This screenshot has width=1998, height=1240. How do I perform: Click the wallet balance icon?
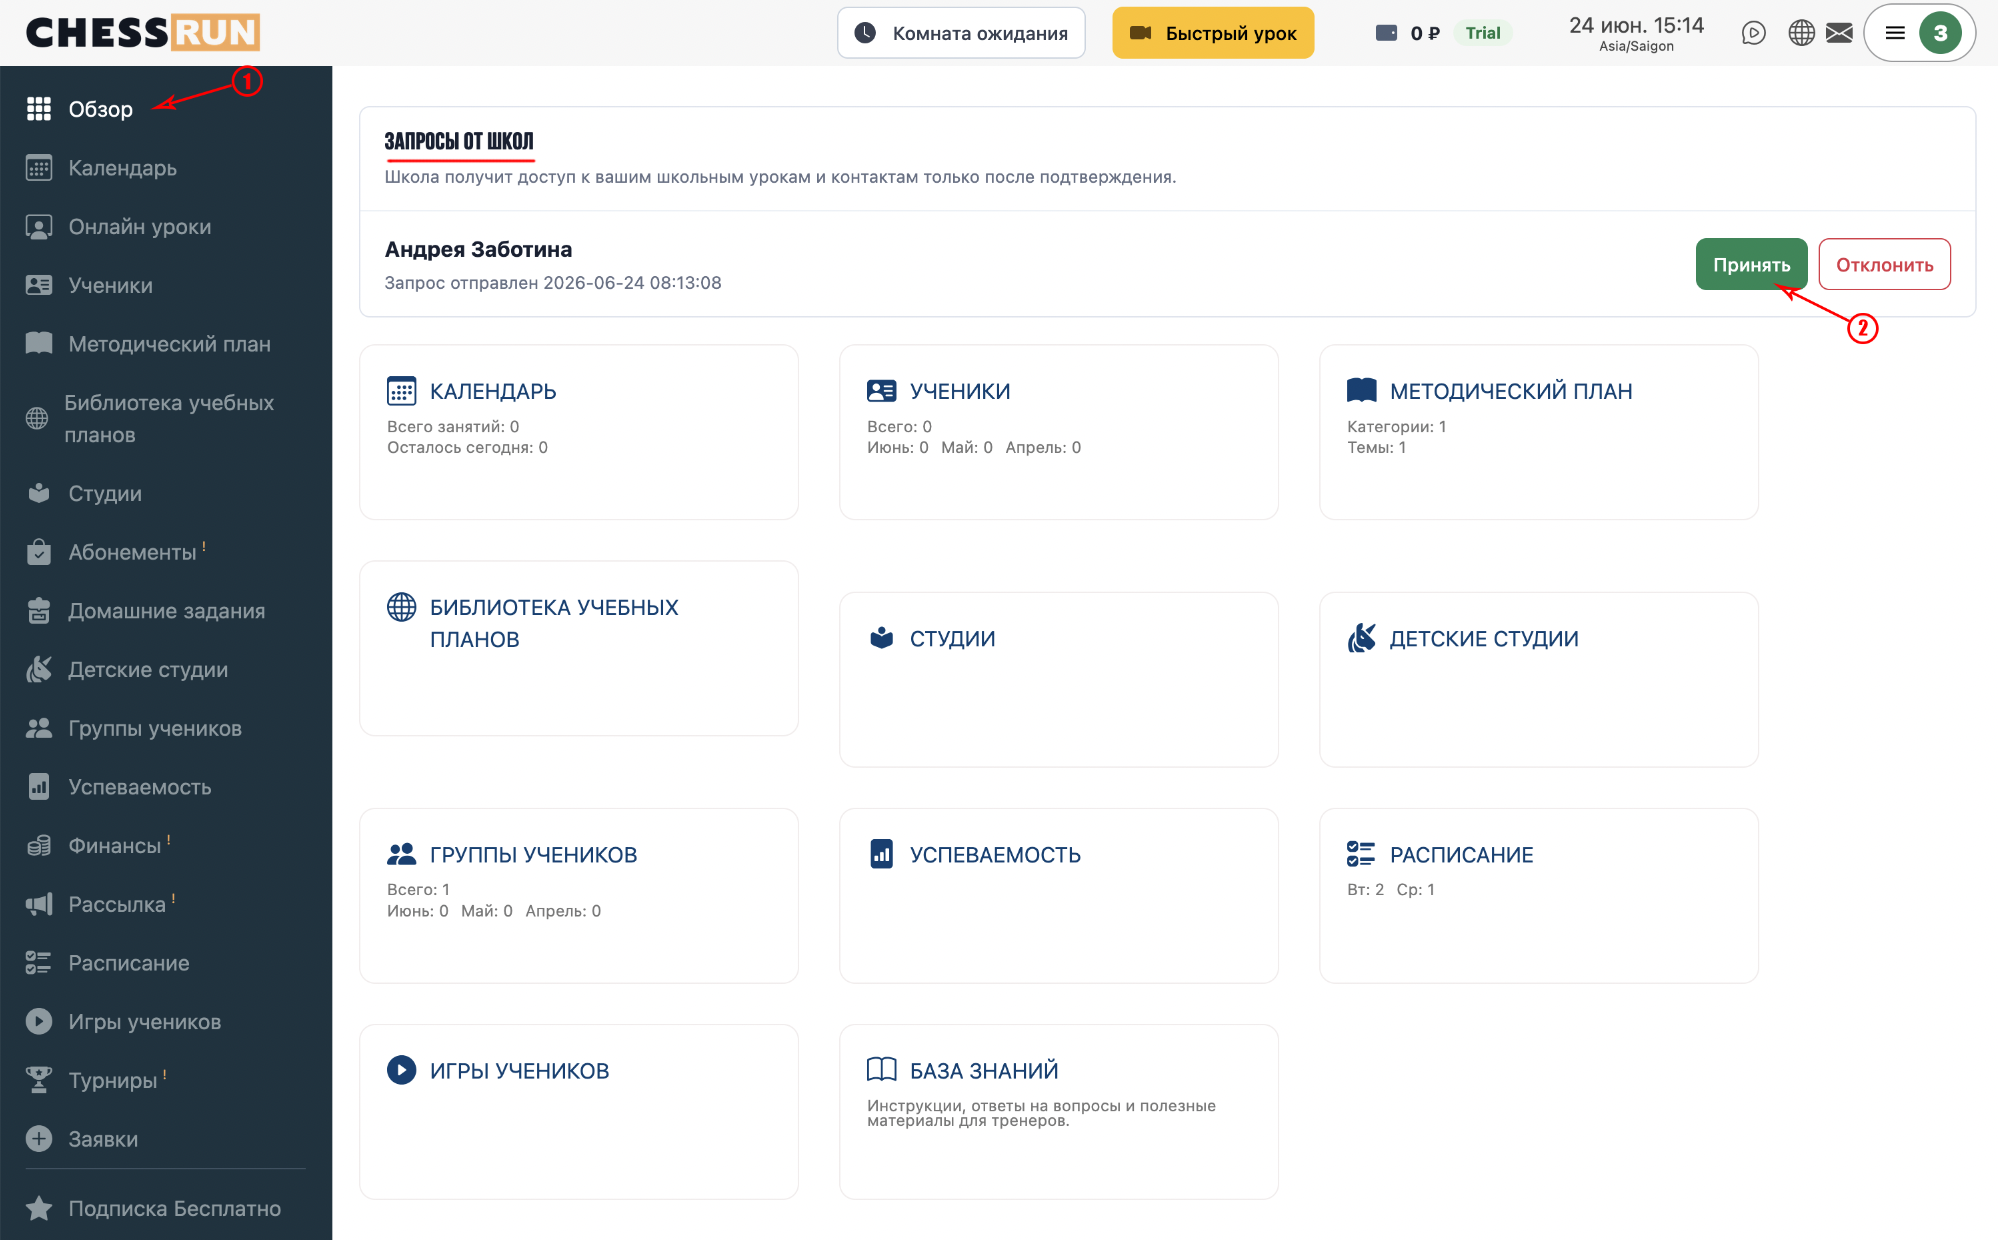pos(1386,33)
